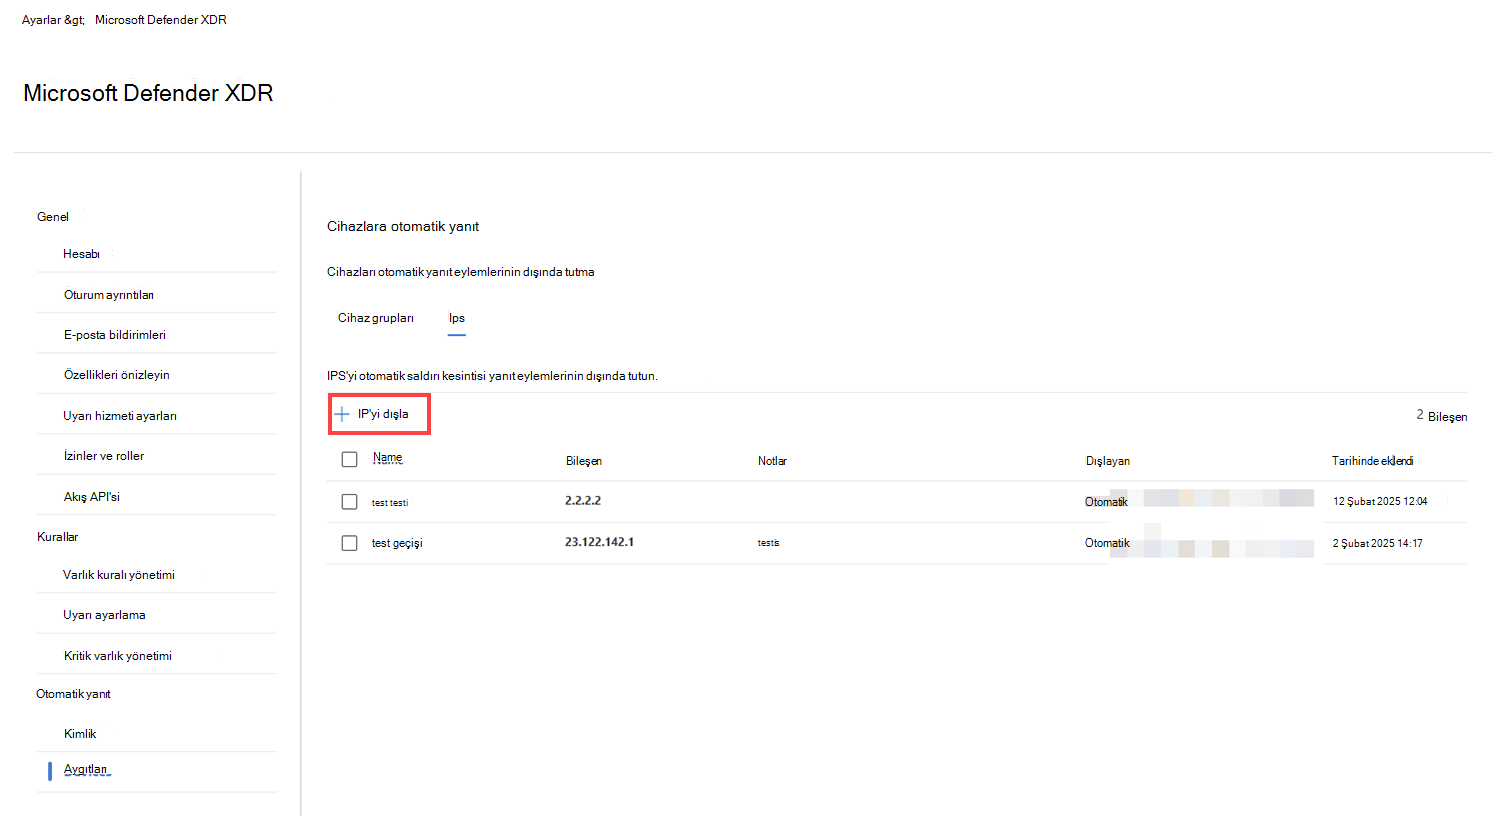Open Oturum ayrıntıları settings
This screenshot has width=1499, height=834.
click(109, 295)
